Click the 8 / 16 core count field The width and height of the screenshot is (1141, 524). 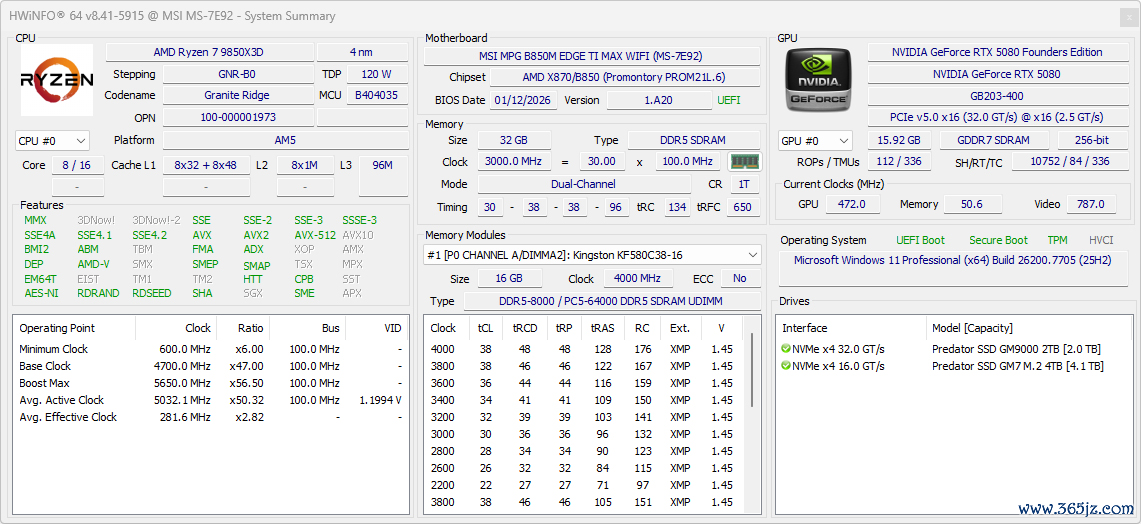[77, 165]
